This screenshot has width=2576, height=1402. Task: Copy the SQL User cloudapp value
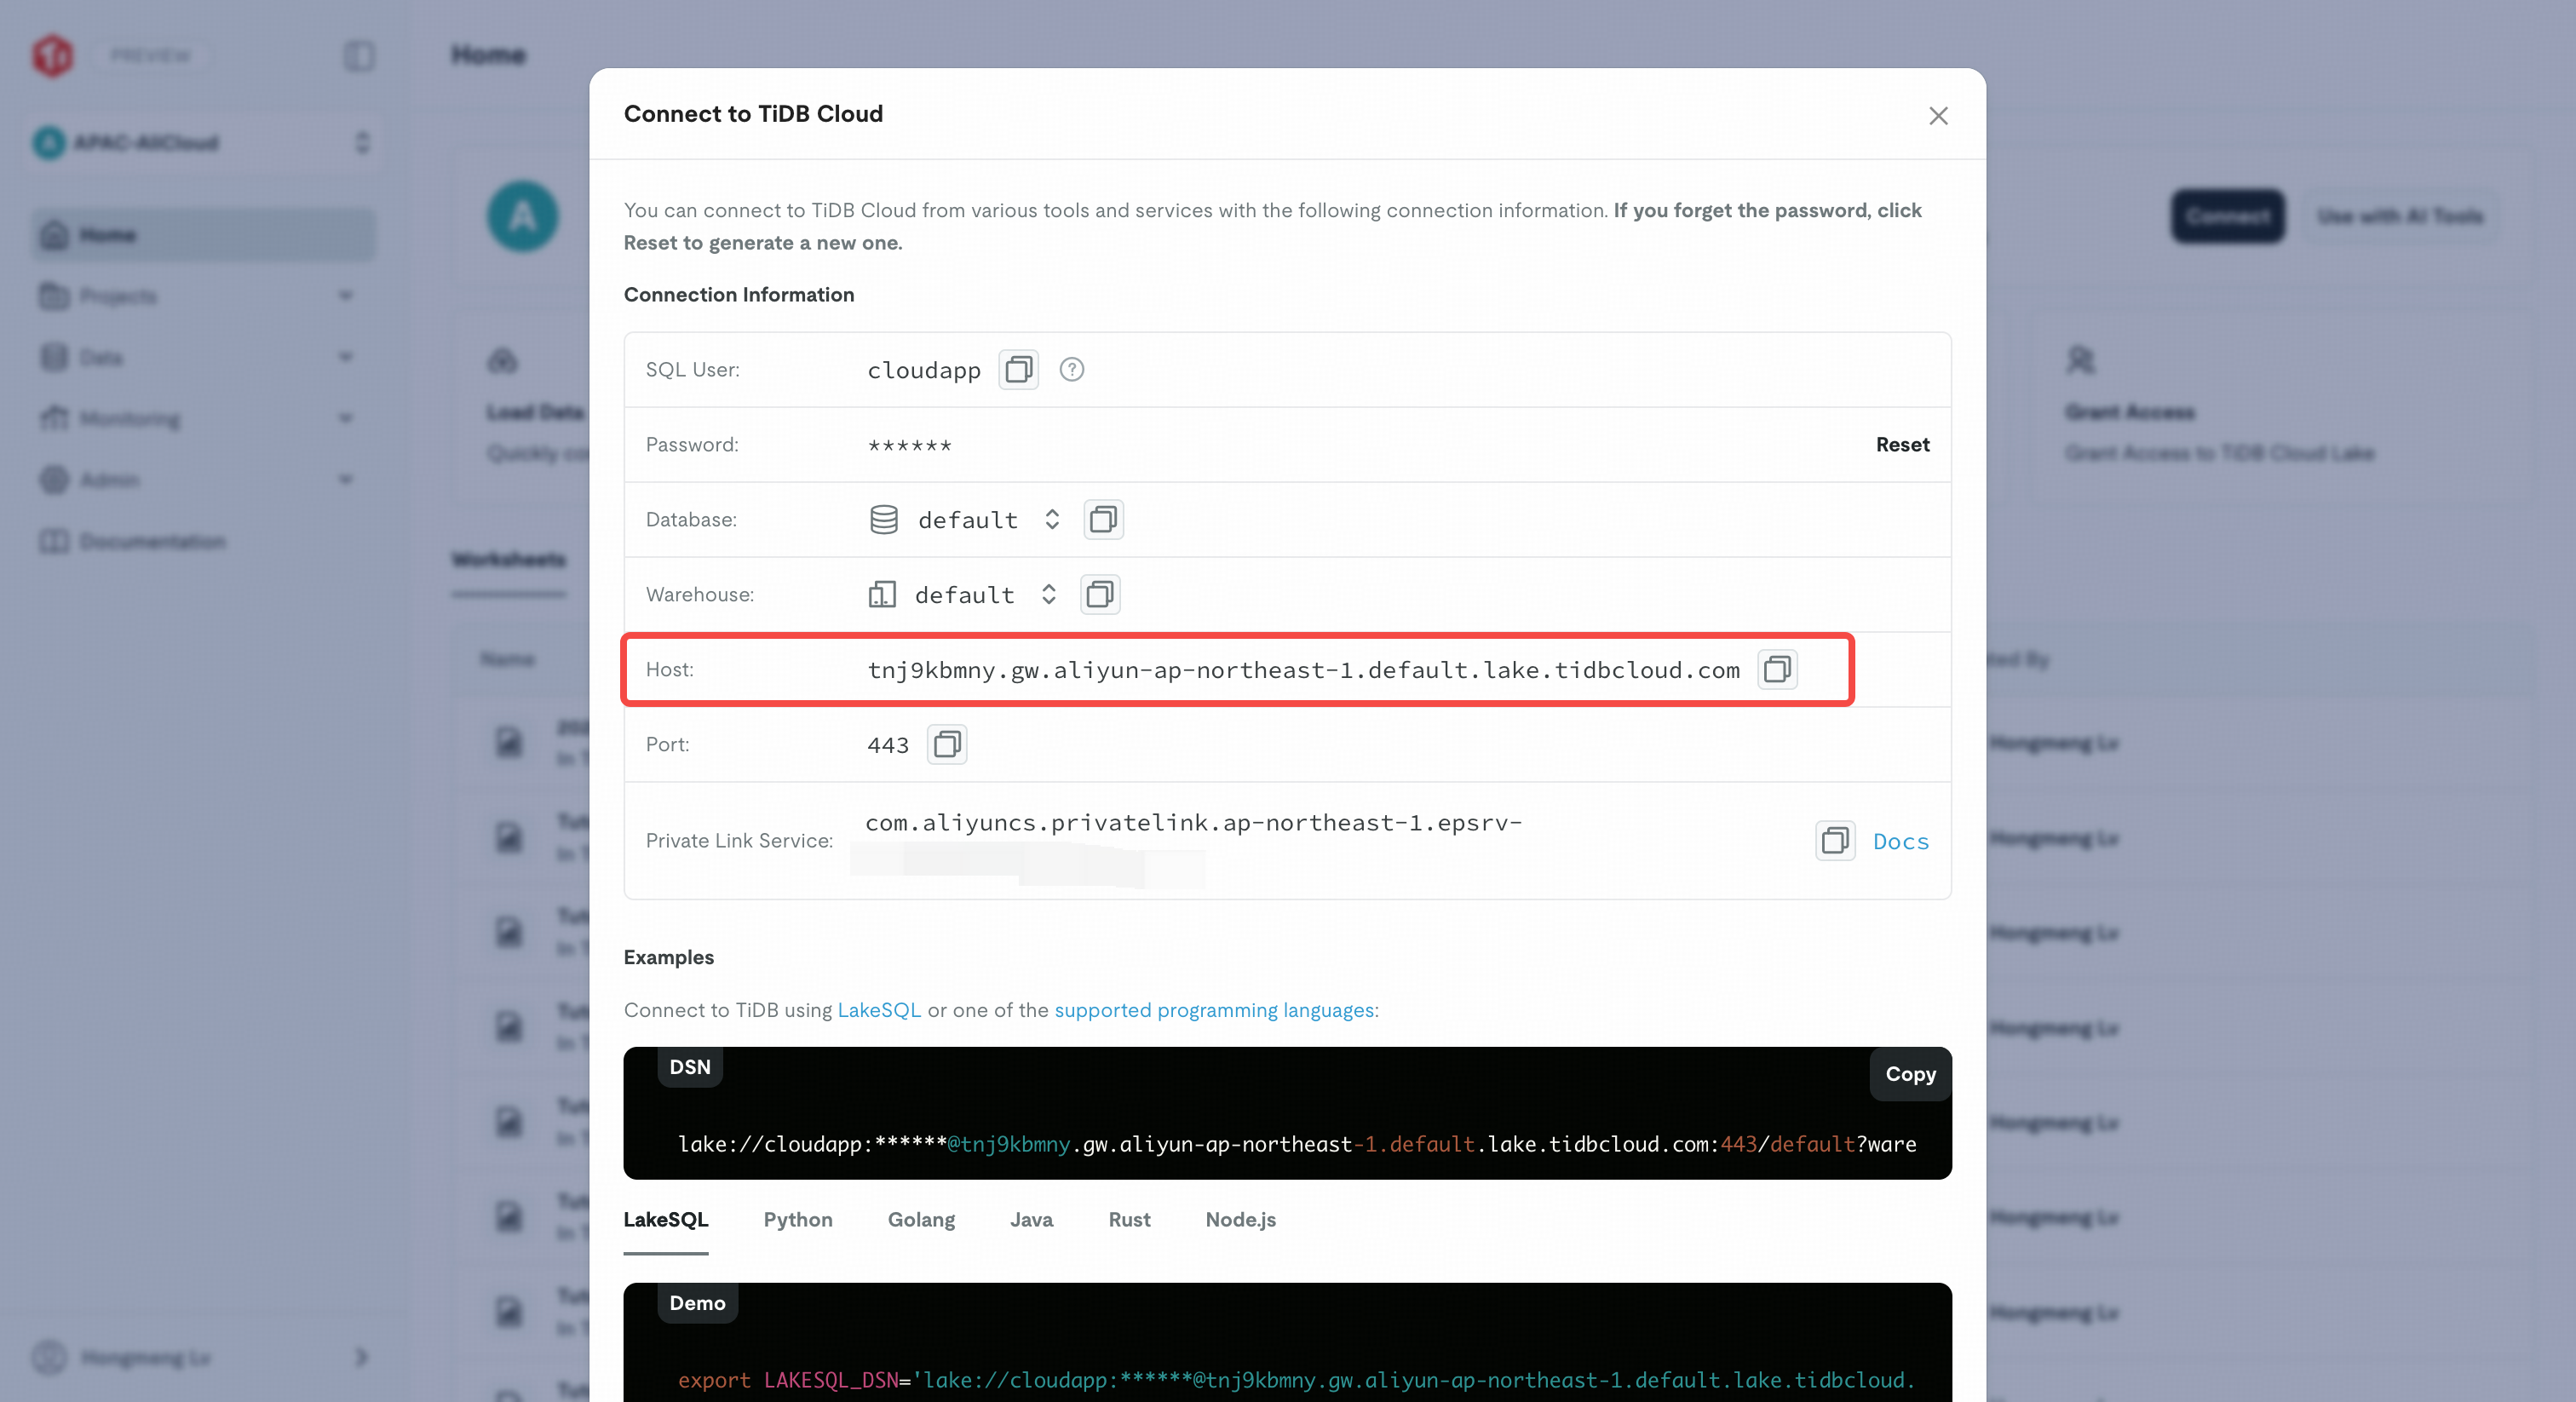click(1018, 370)
